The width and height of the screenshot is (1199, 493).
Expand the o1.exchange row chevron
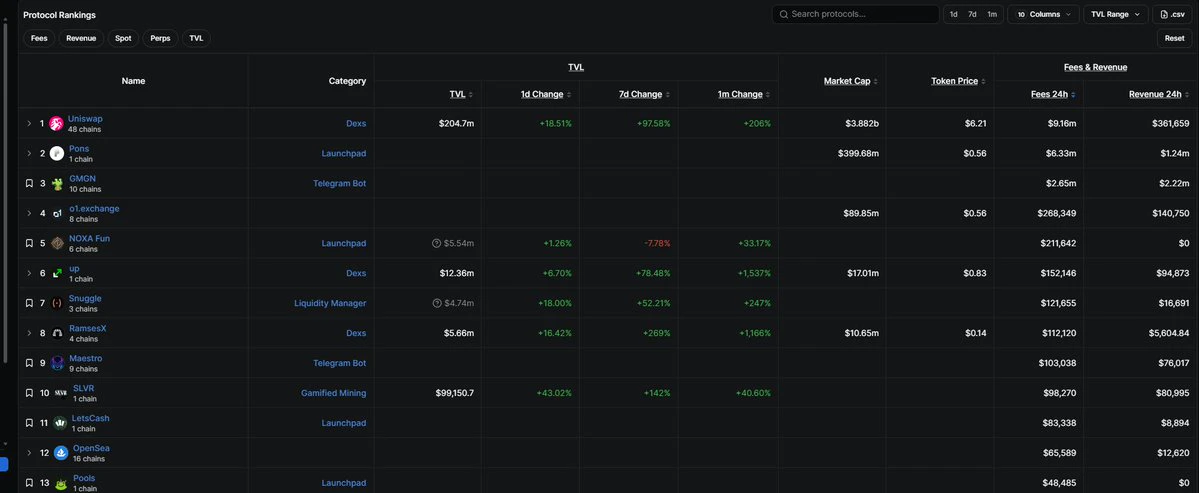[29, 213]
